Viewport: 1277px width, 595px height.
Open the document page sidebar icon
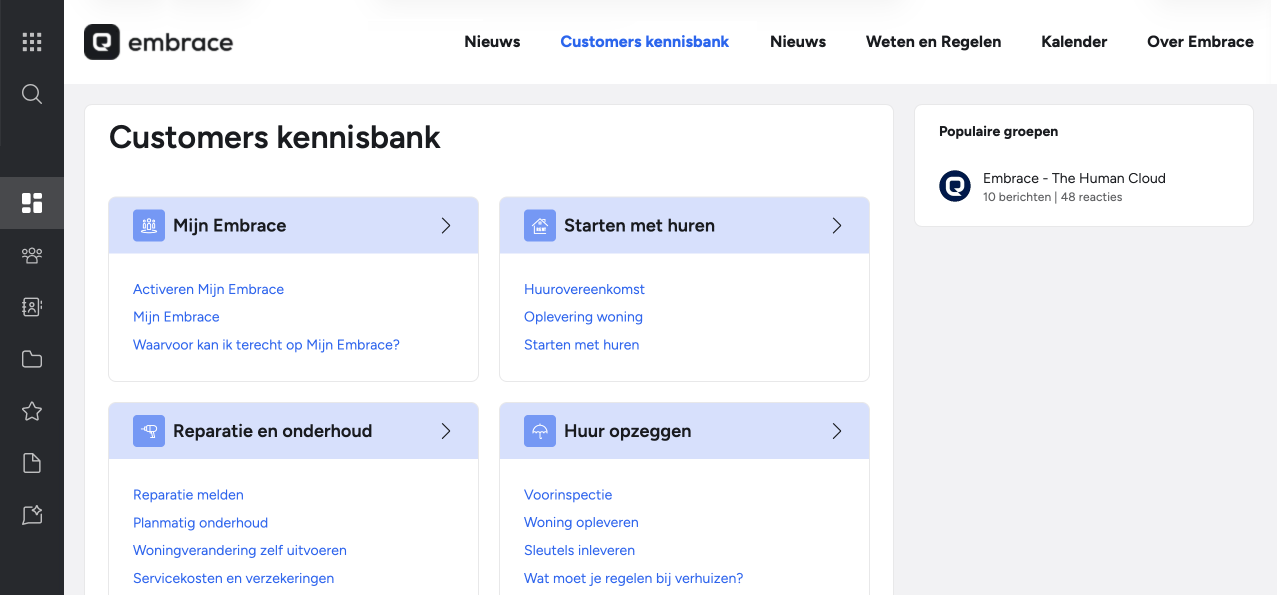tap(32, 463)
